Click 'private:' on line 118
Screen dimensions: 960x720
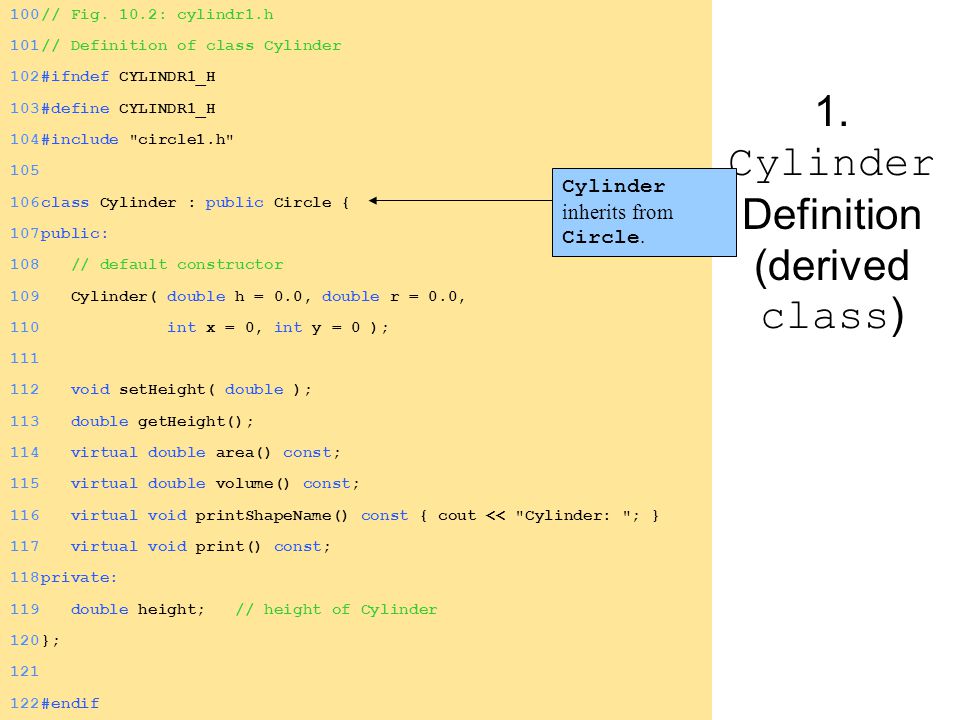pos(78,577)
